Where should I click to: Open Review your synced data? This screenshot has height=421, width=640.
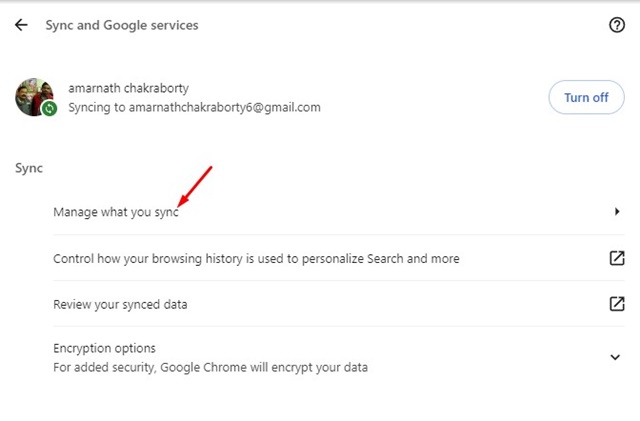click(120, 304)
